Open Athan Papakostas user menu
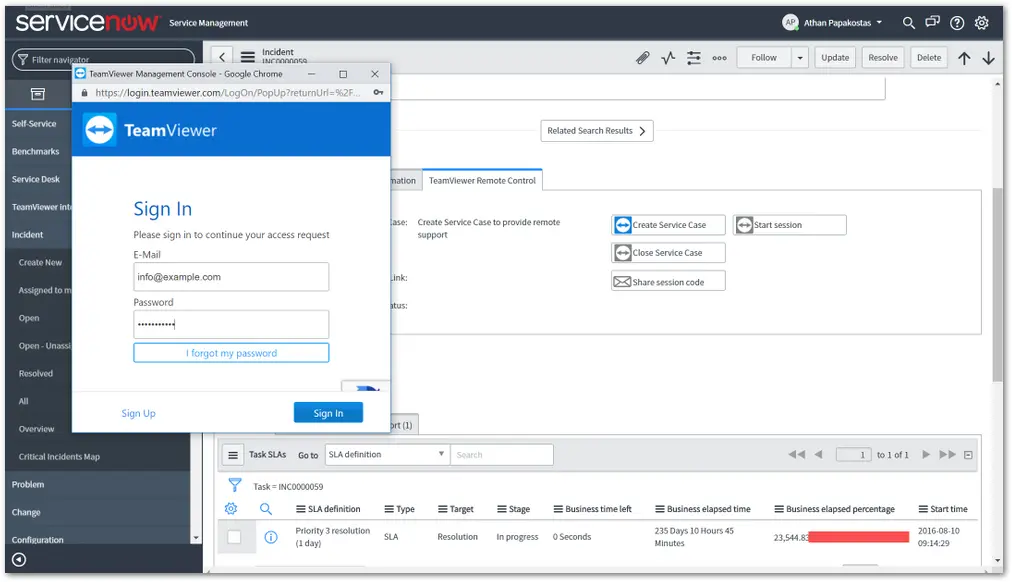 pyautogui.click(x=831, y=23)
